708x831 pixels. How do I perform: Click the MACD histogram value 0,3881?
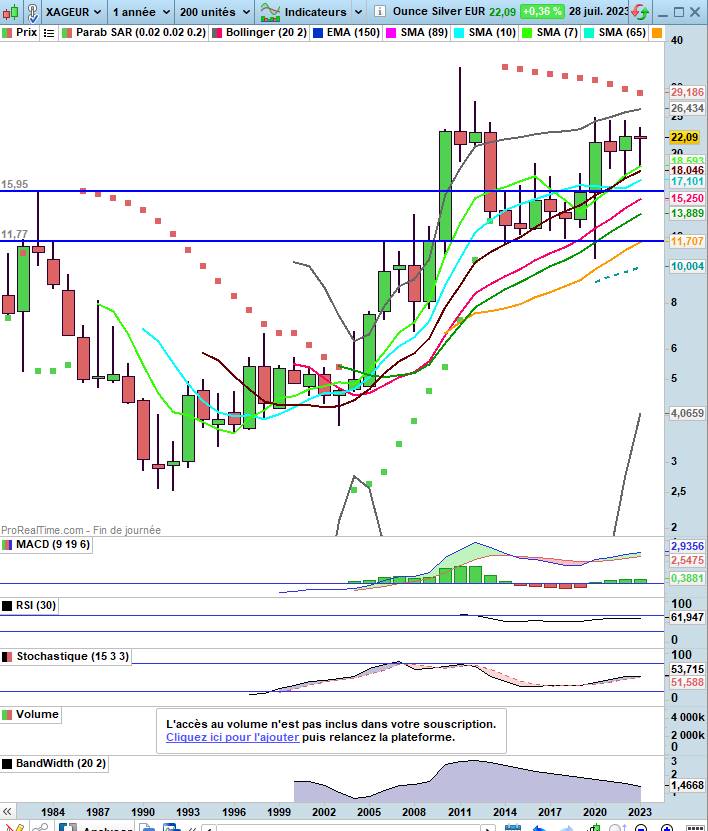click(687, 578)
